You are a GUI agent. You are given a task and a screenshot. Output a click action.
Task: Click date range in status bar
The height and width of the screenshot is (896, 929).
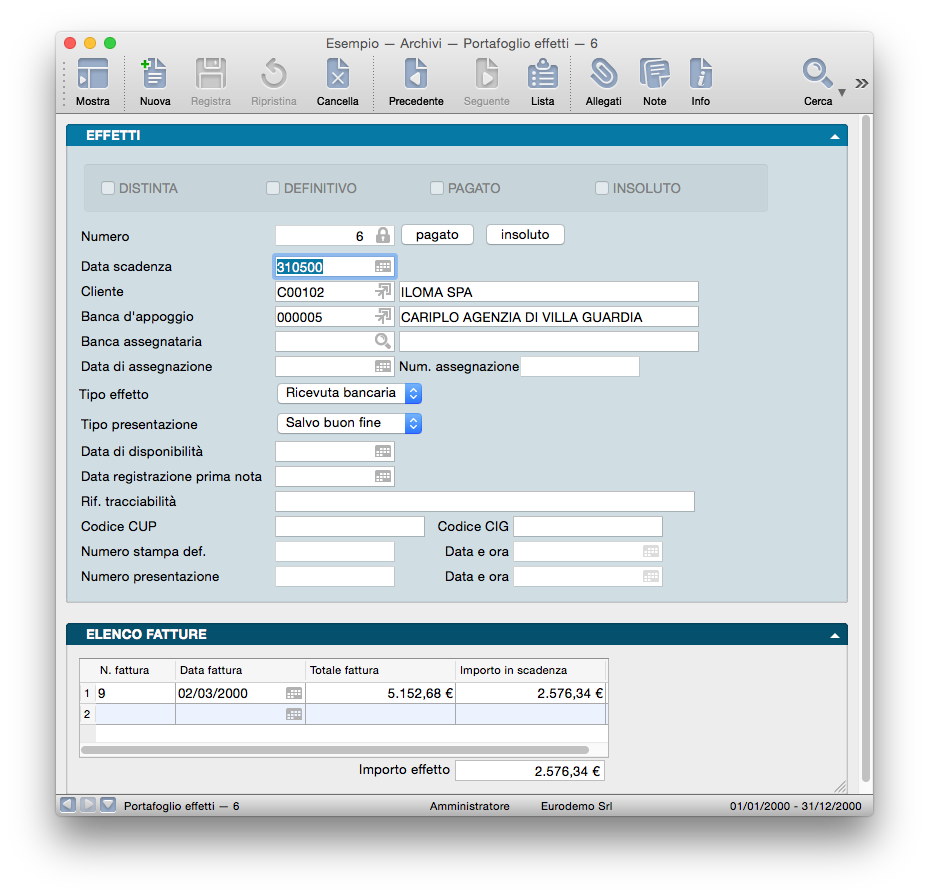tap(795, 806)
